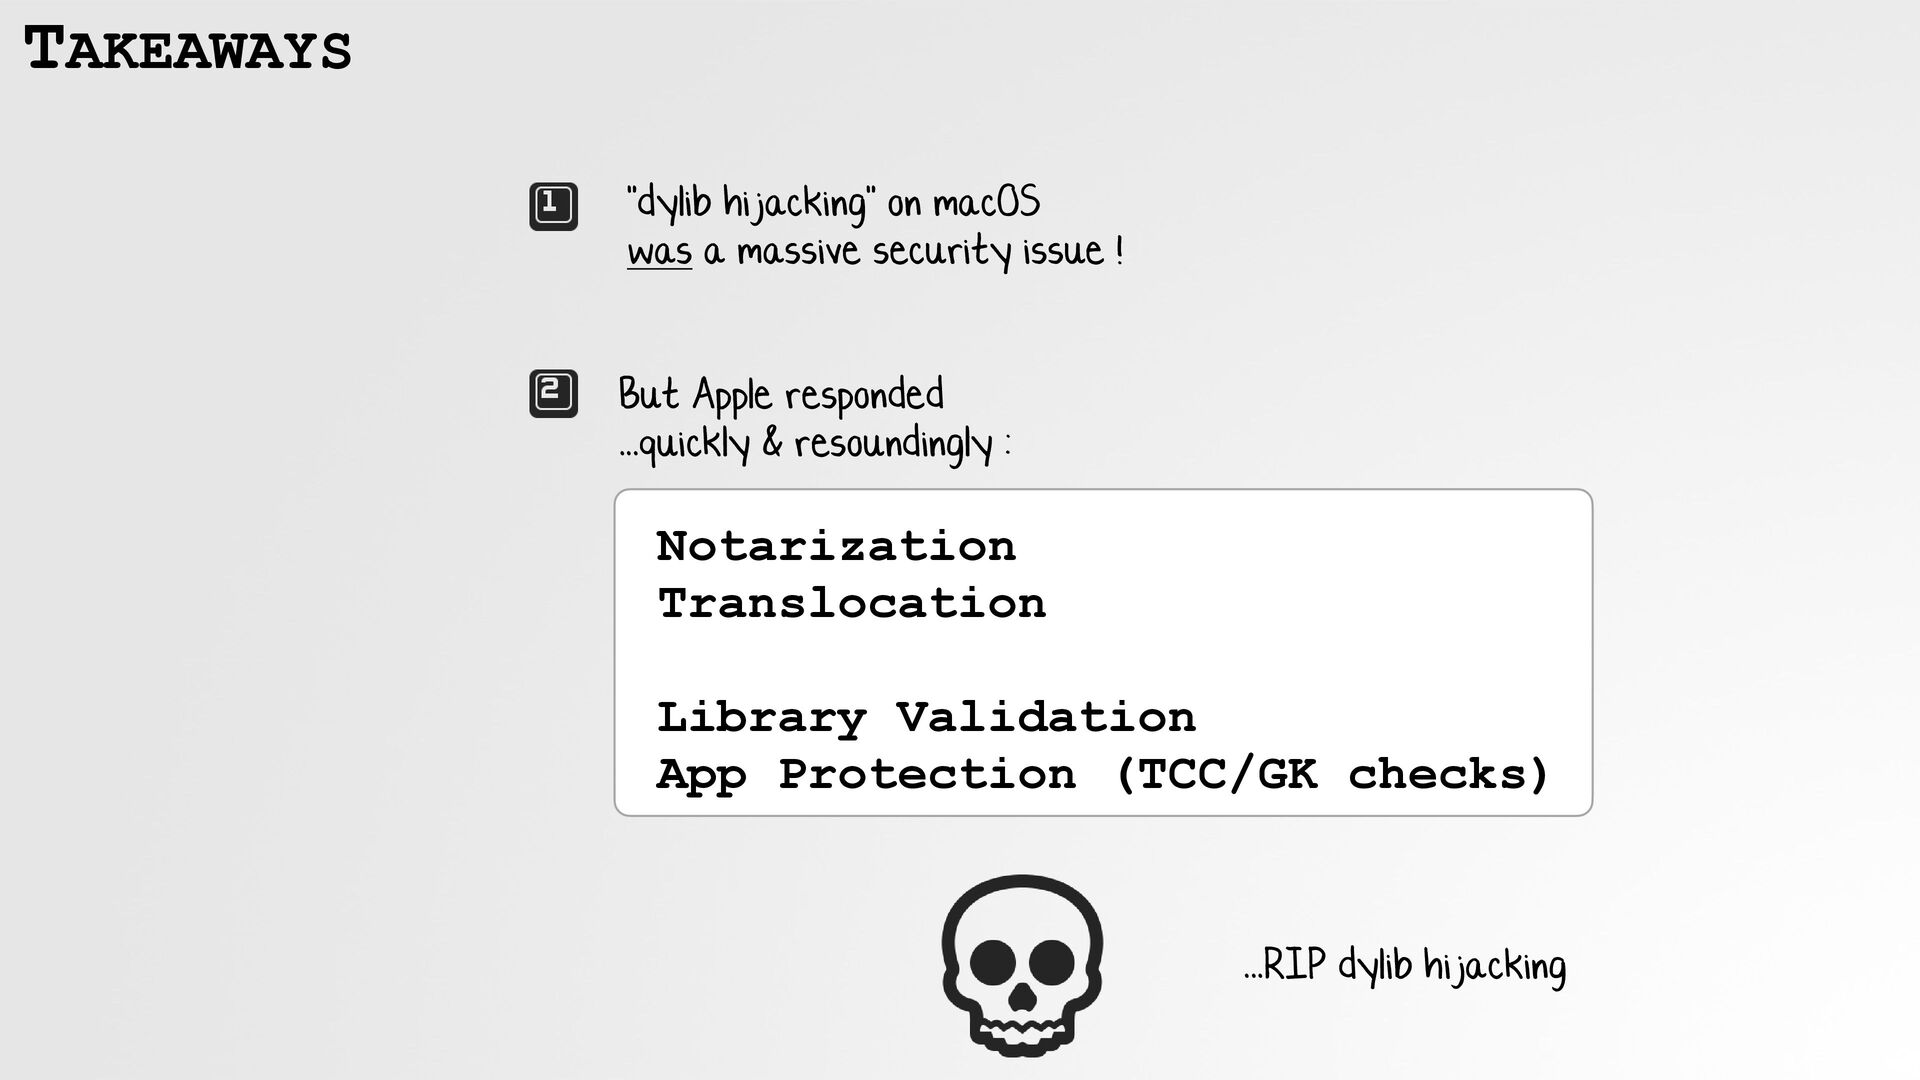Click the skull's left eye socket
This screenshot has height=1080, width=1920.
(991, 963)
